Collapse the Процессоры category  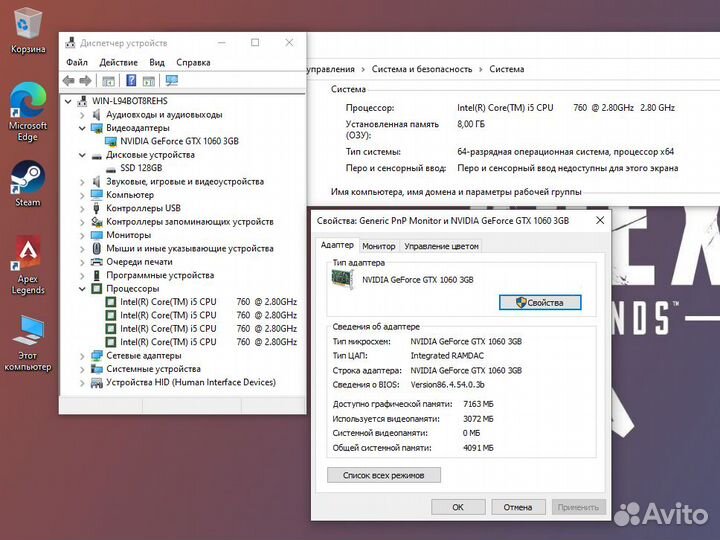82,289
